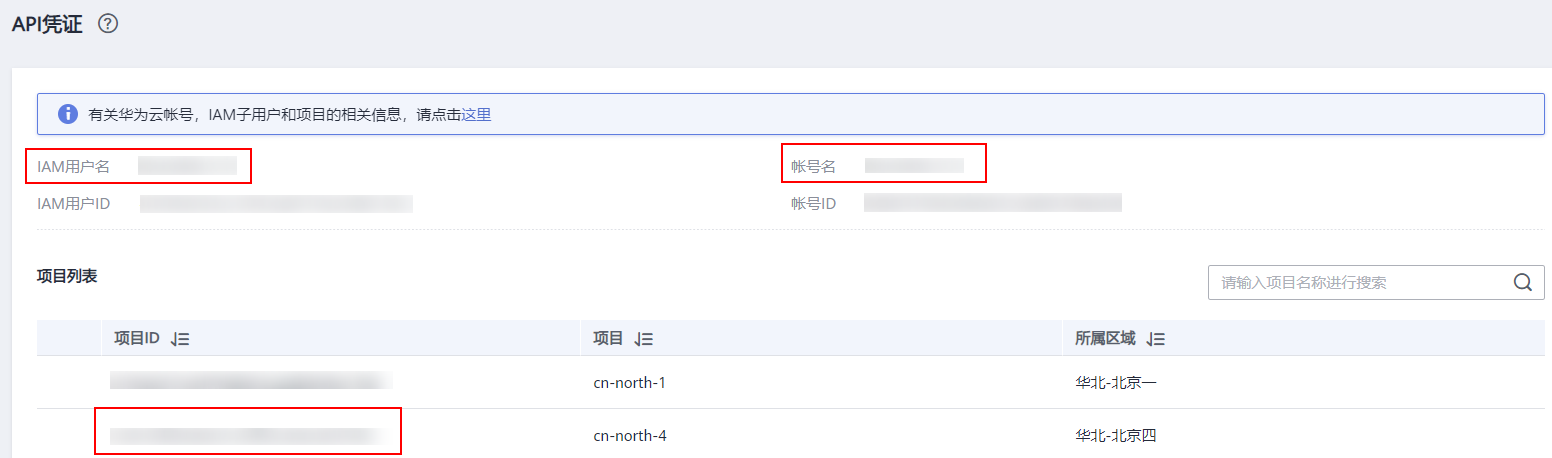The height and width of the screenshot is (458, 1552).
Task: Click the 项目ID column header
Action: pos(137,338)
